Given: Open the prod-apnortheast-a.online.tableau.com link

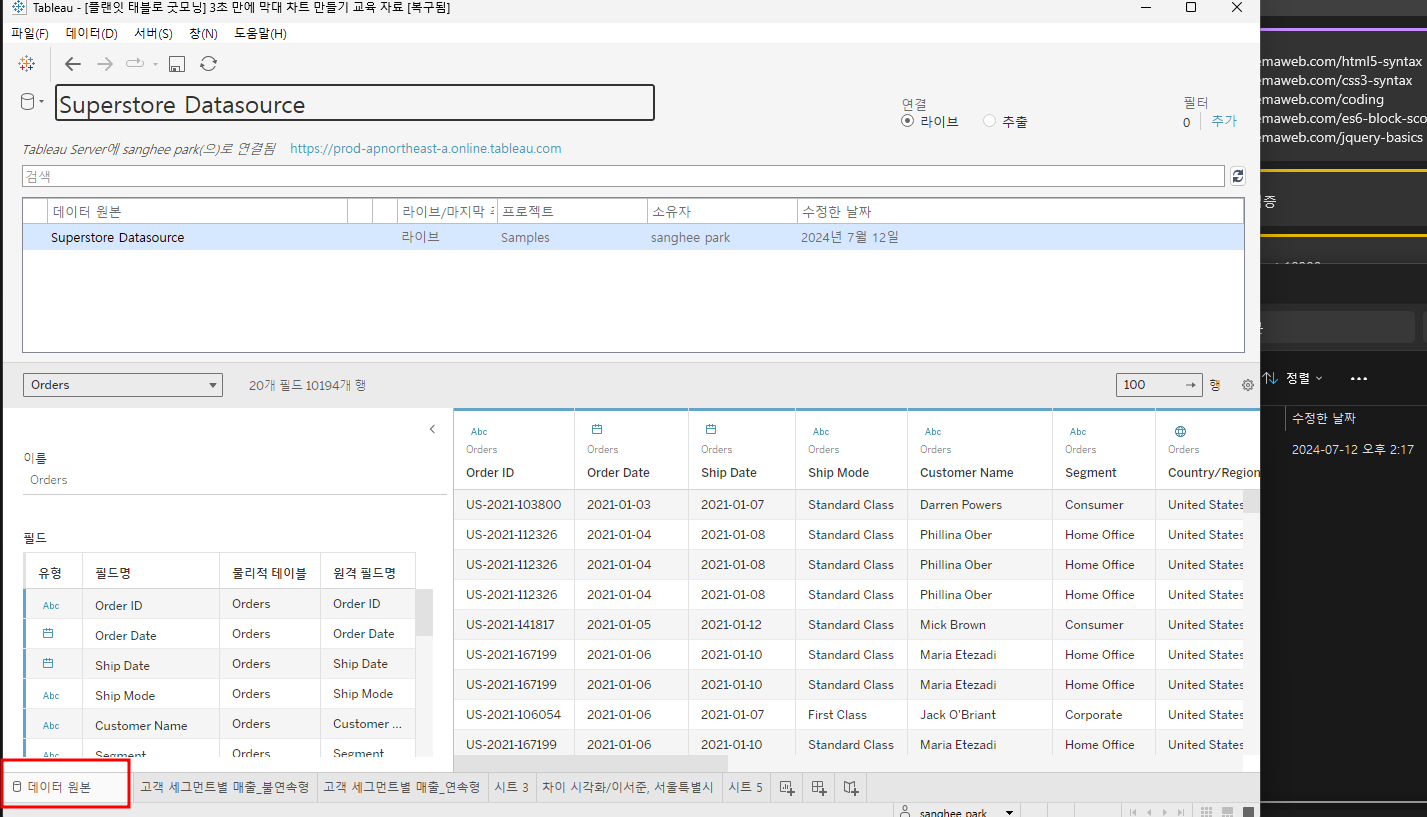Looking at the screenshot, I should (x=426, y=148).
